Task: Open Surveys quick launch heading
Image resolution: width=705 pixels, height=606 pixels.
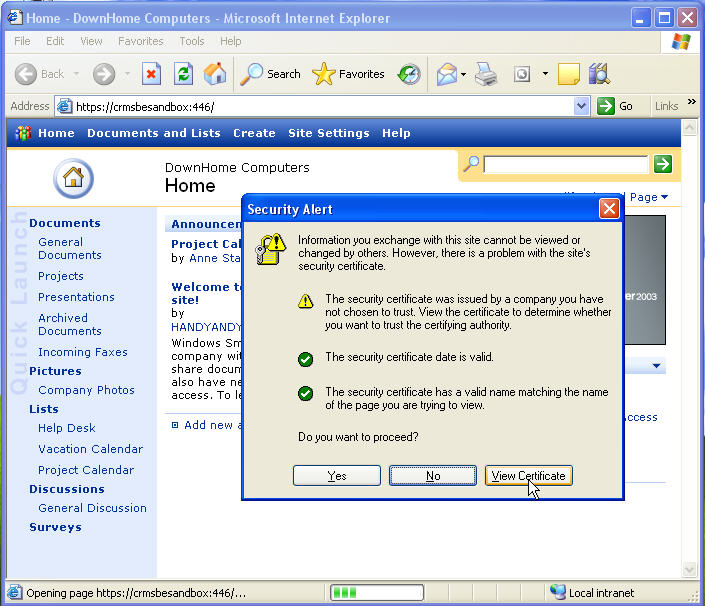Action: click(x=55, y=527)
